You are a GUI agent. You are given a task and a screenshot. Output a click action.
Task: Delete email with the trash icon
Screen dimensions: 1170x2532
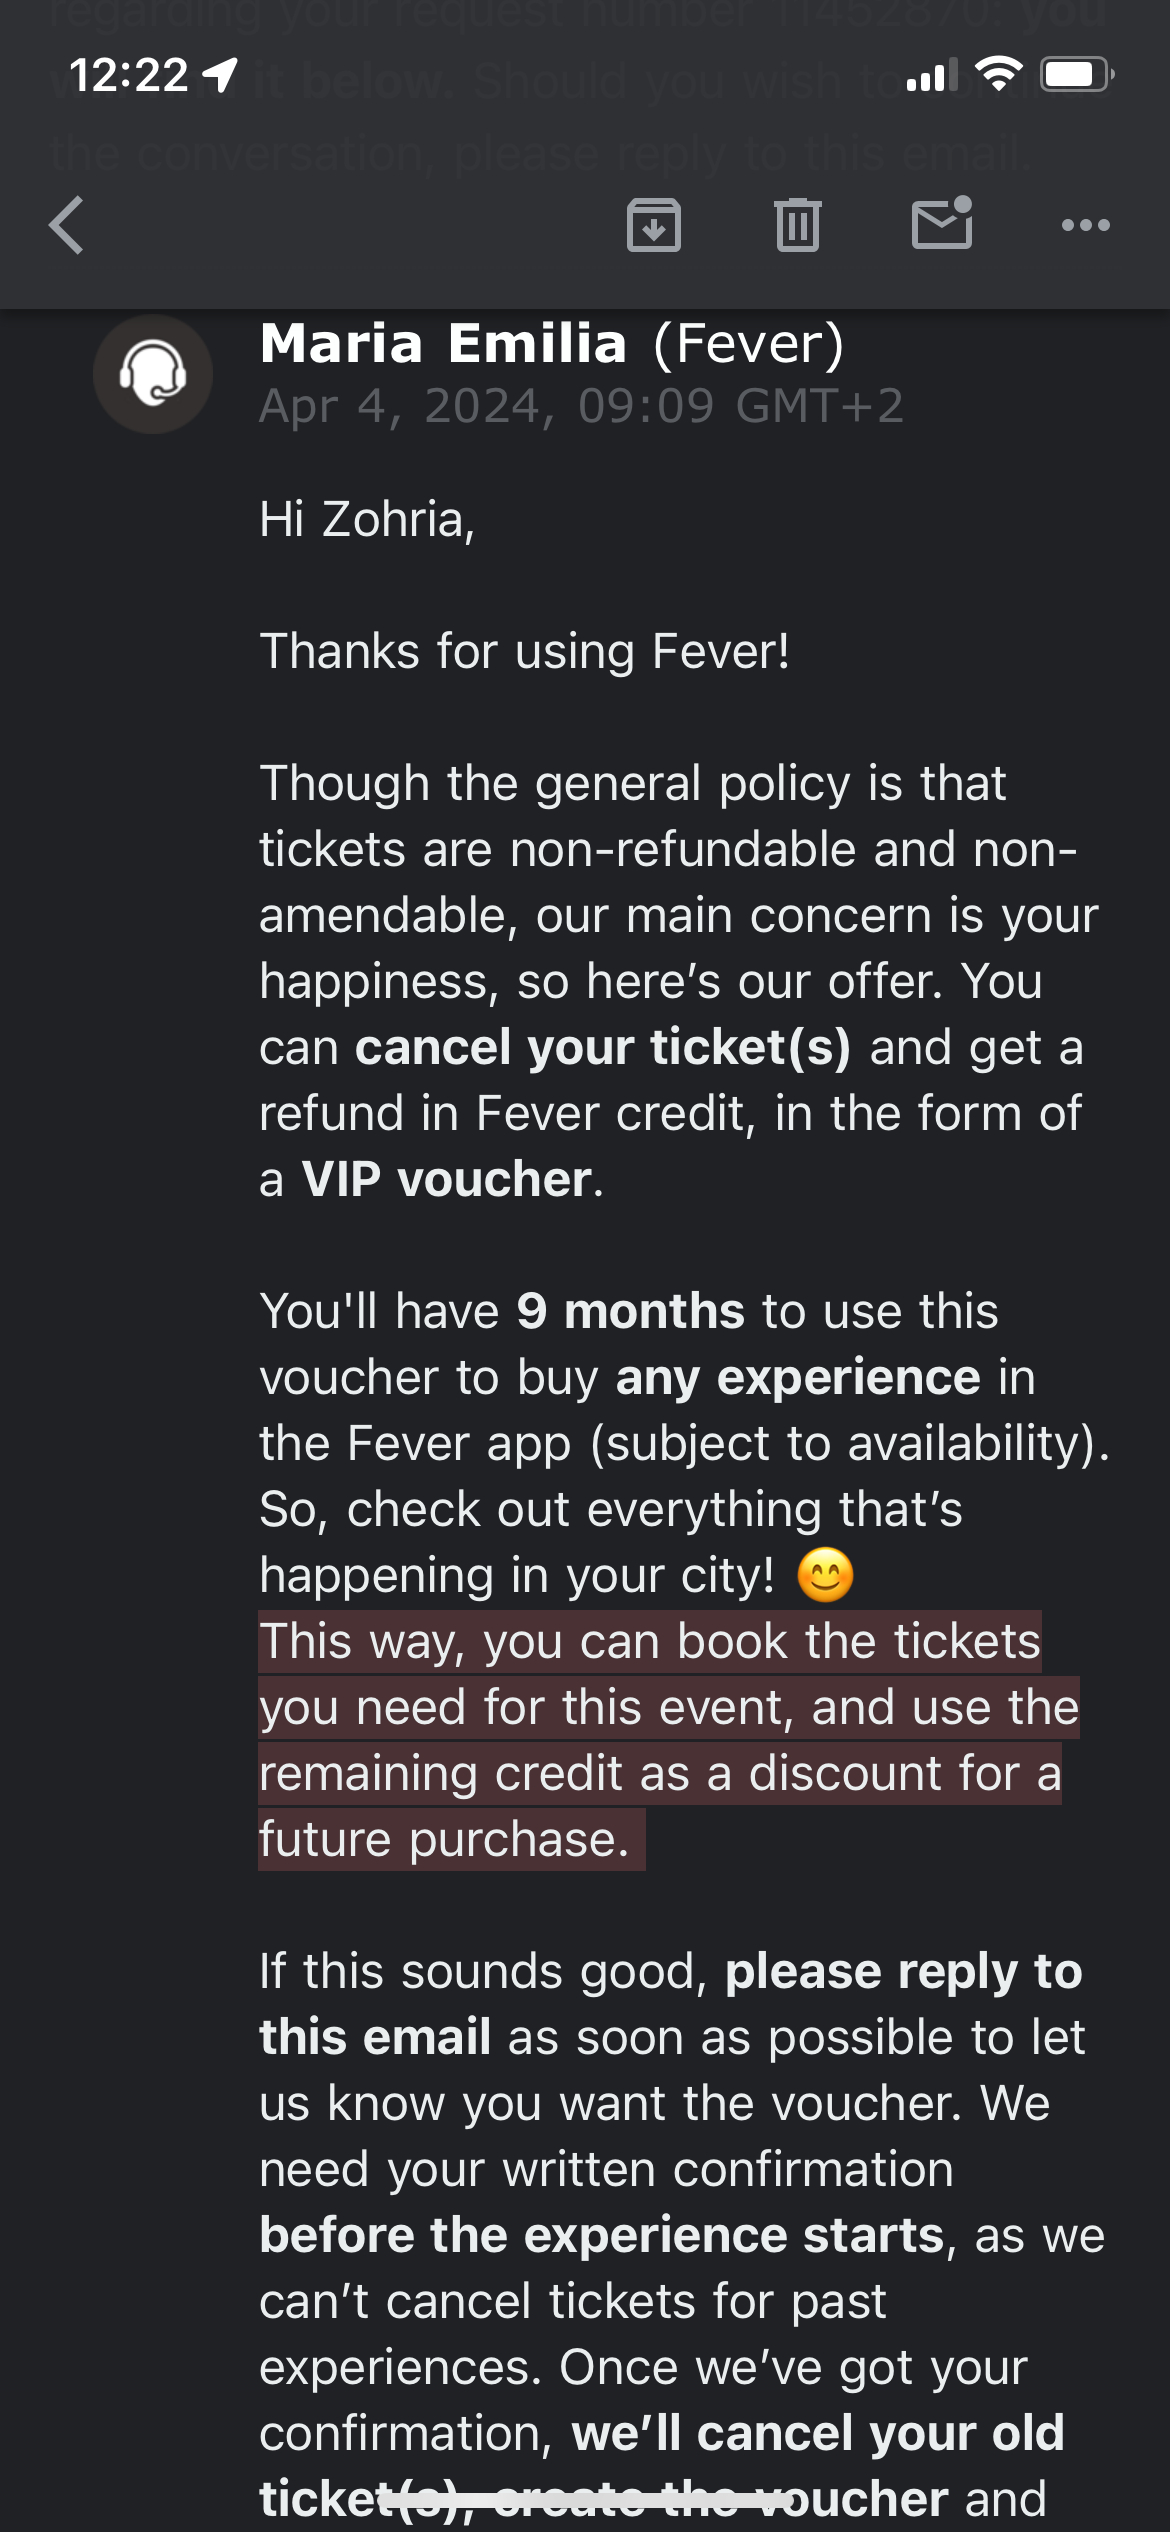(797, 225)
